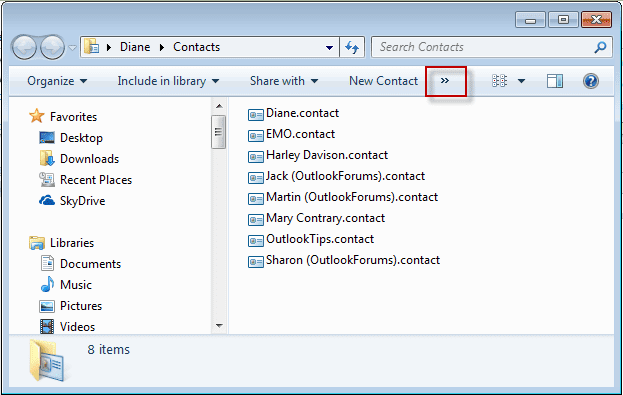This screenshot has height=395, width=623.
Task: Select EMO.contact file
Action: pos(300,134)
